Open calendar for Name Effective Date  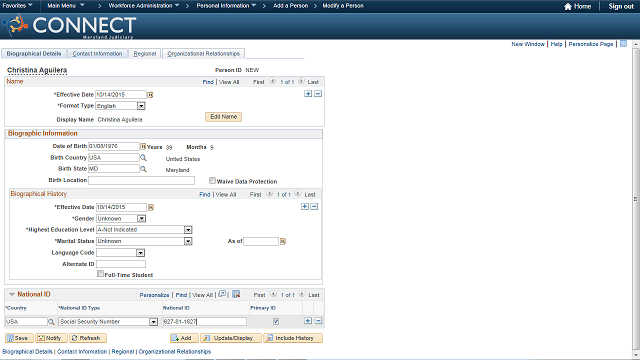[x=150, y=95]
